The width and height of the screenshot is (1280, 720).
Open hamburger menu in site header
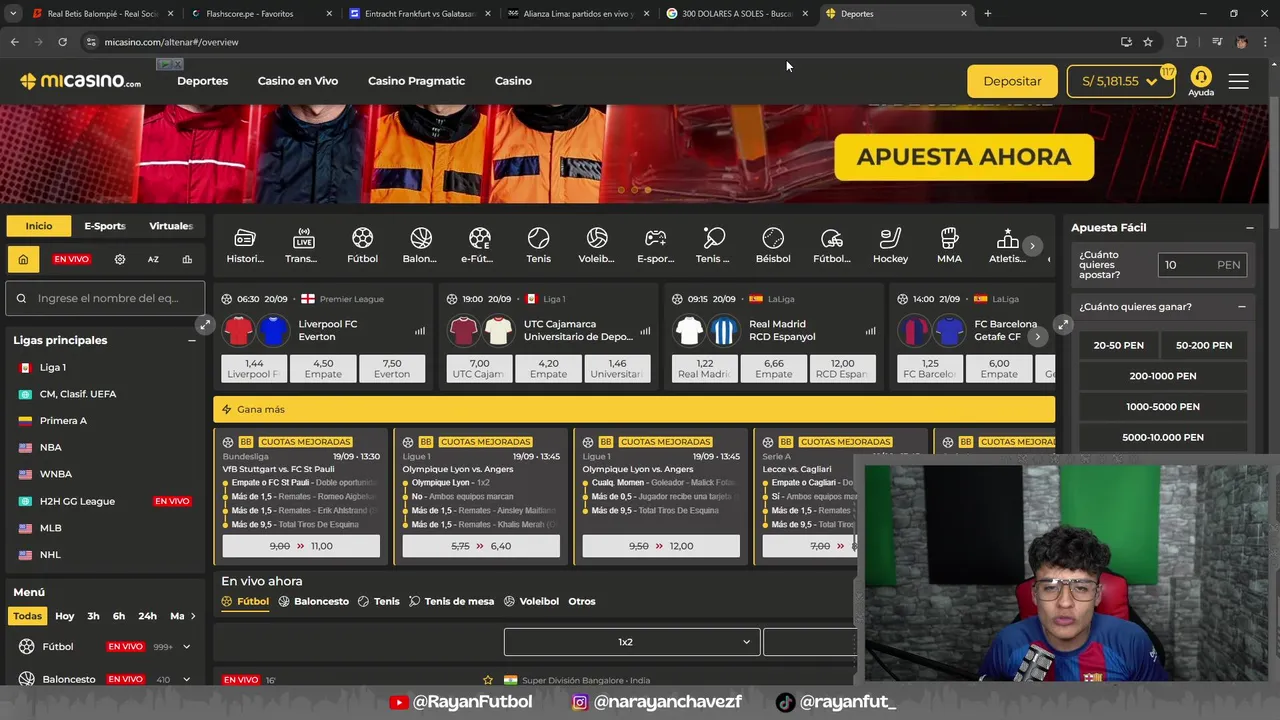click(x=1239, y=81)
